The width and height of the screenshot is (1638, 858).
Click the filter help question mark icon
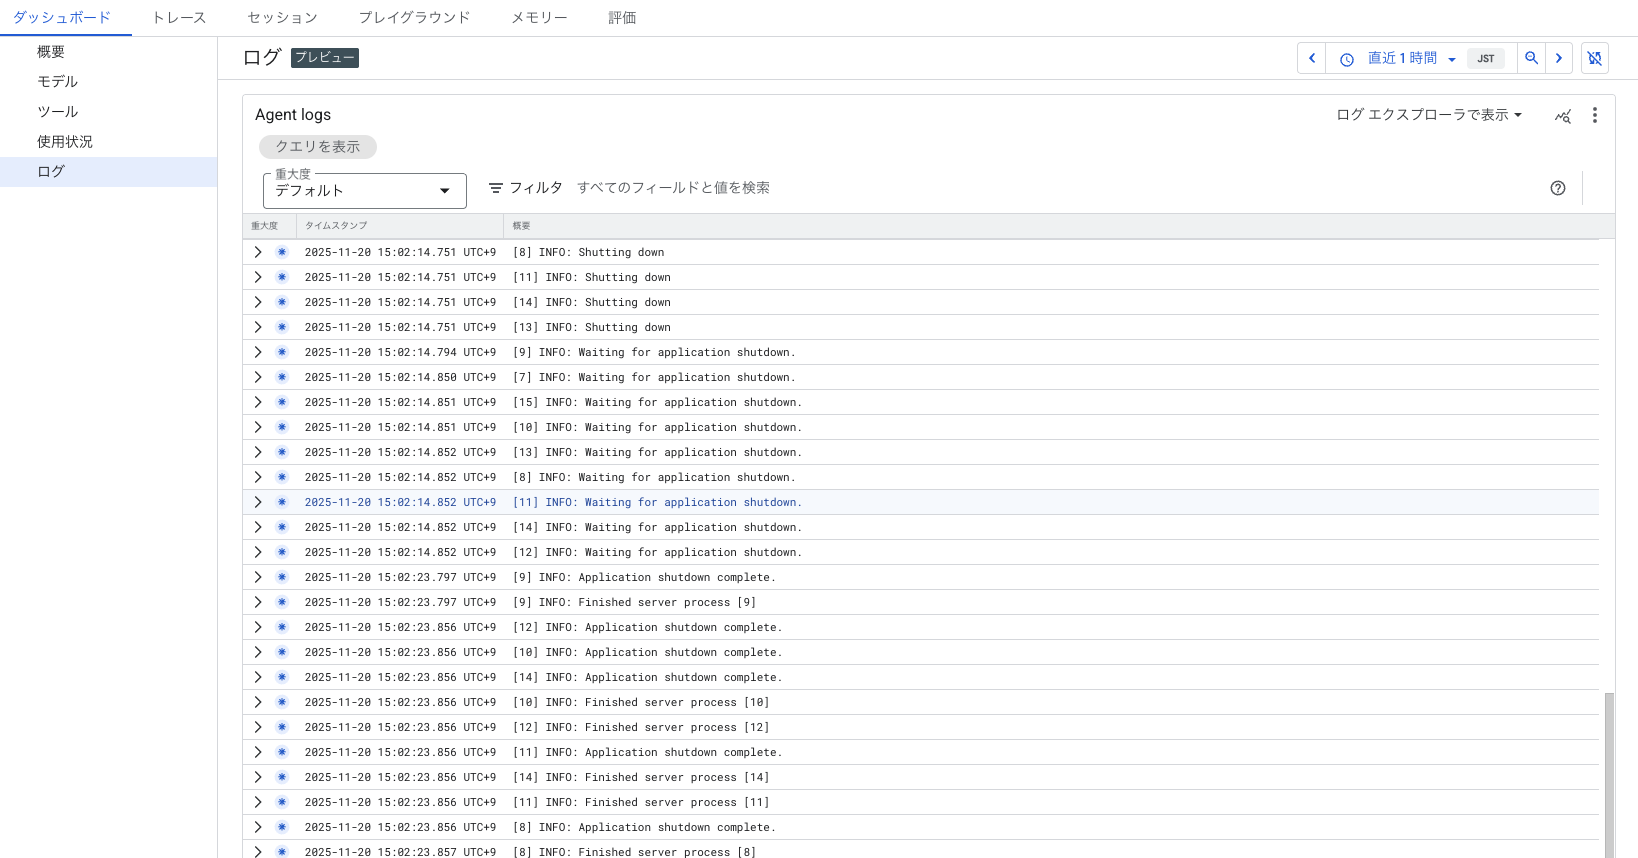1558,188
